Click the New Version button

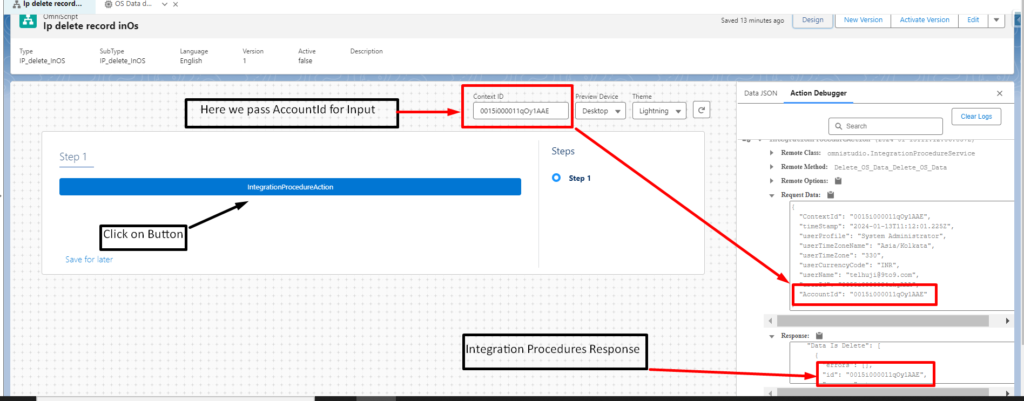[863, 20]
